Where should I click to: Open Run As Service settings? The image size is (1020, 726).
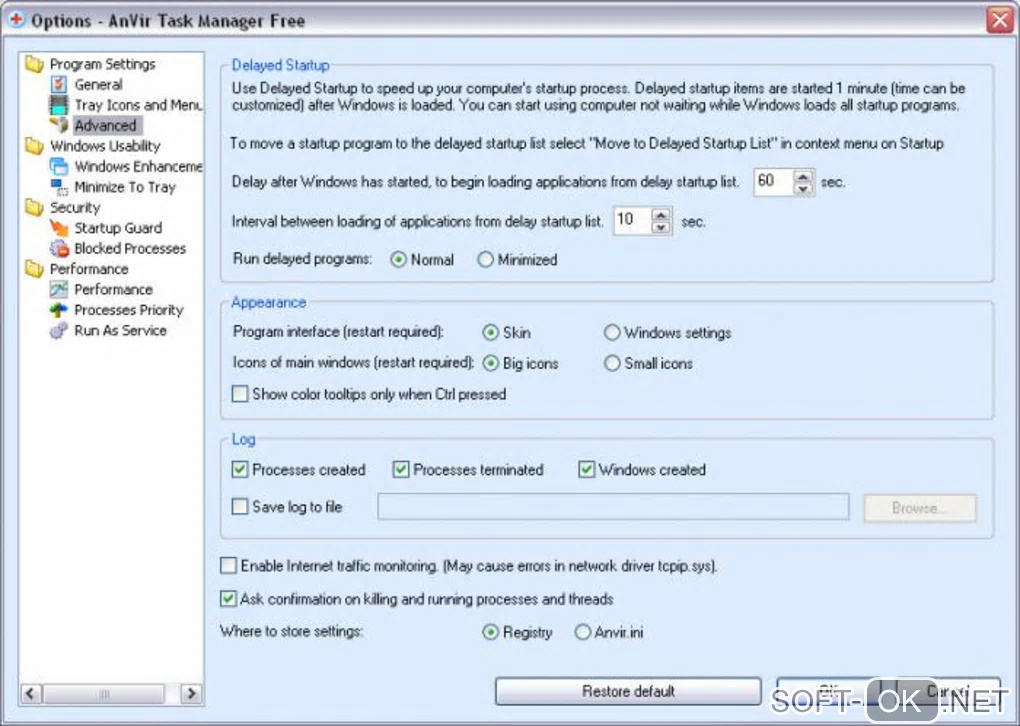pyautogui.click(x=120, y=330)
